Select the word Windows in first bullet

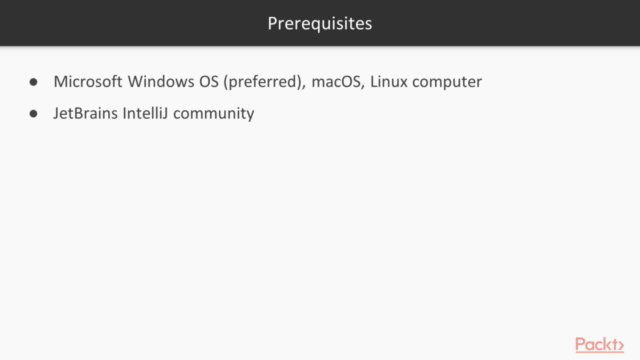click(161, 82)
